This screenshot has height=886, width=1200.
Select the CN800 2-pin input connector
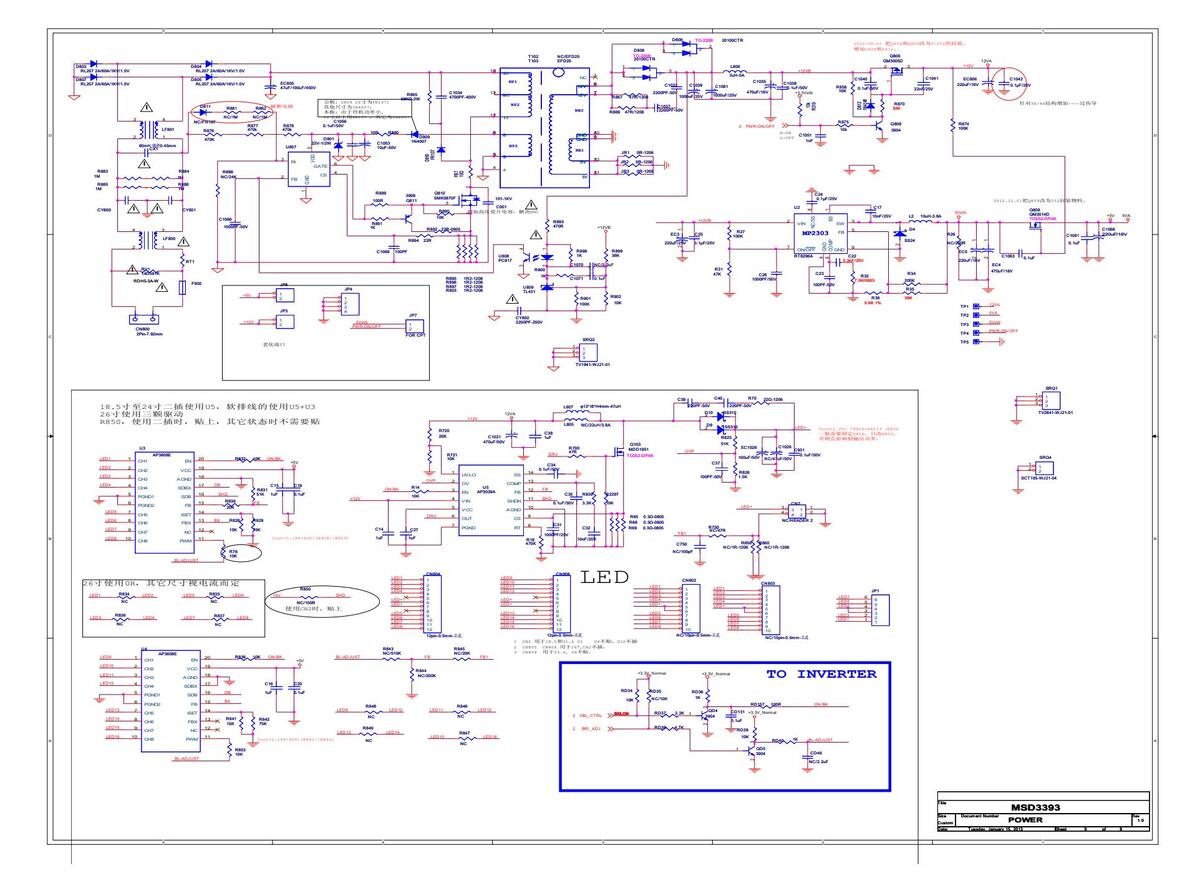click(x=141, y=319)
